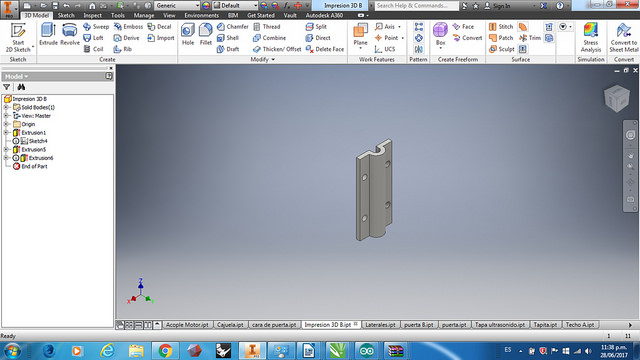Expand the Modify panel dropdown
The image size is (640, 360).
[262, 60]
